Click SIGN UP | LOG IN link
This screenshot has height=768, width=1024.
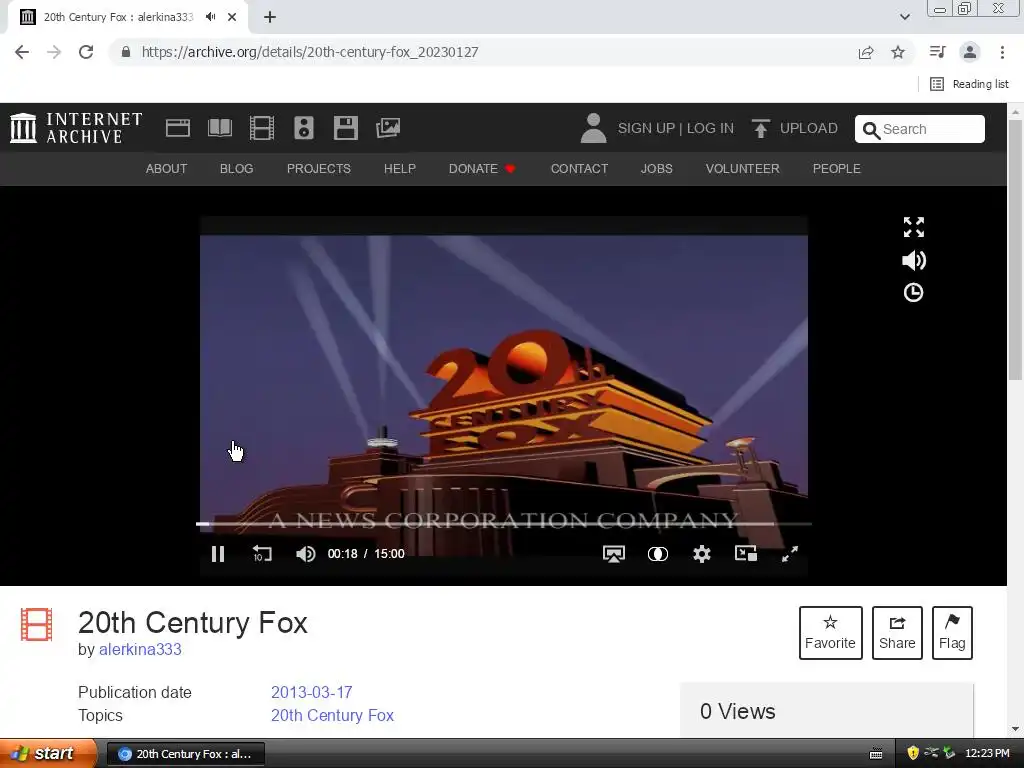pyautogui.click(x=676, y=128)
